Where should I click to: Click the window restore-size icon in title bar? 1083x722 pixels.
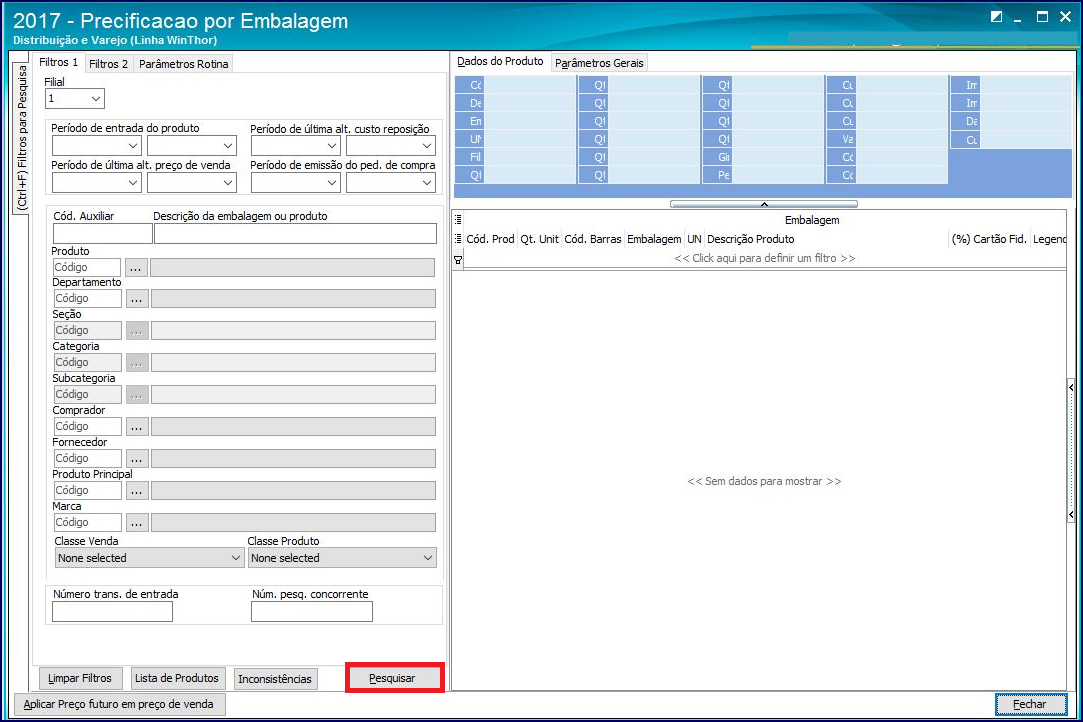coord(996,17)
